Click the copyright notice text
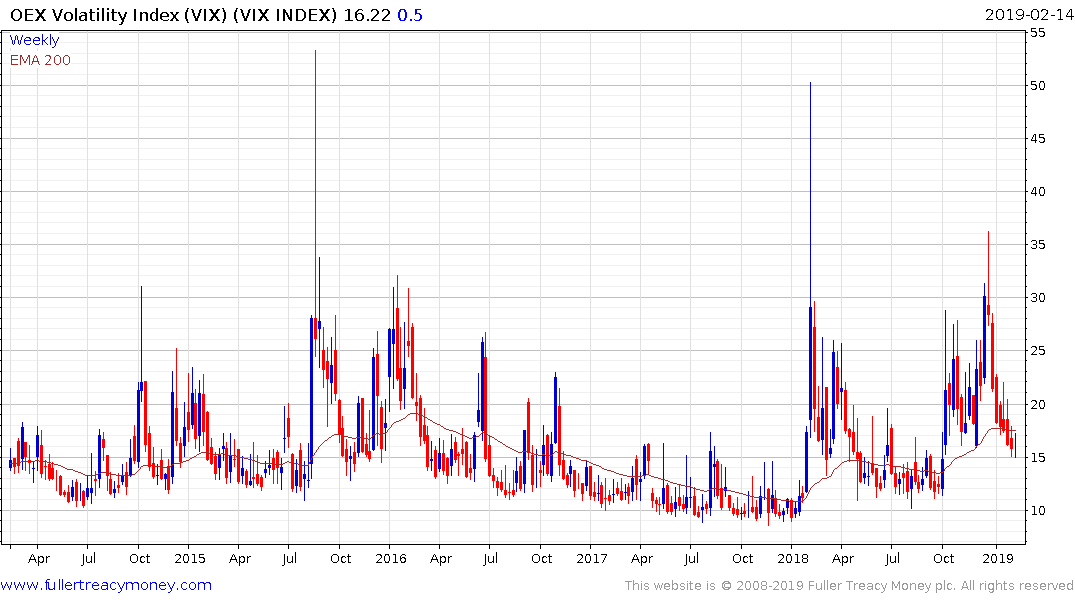 click(849, 586)
